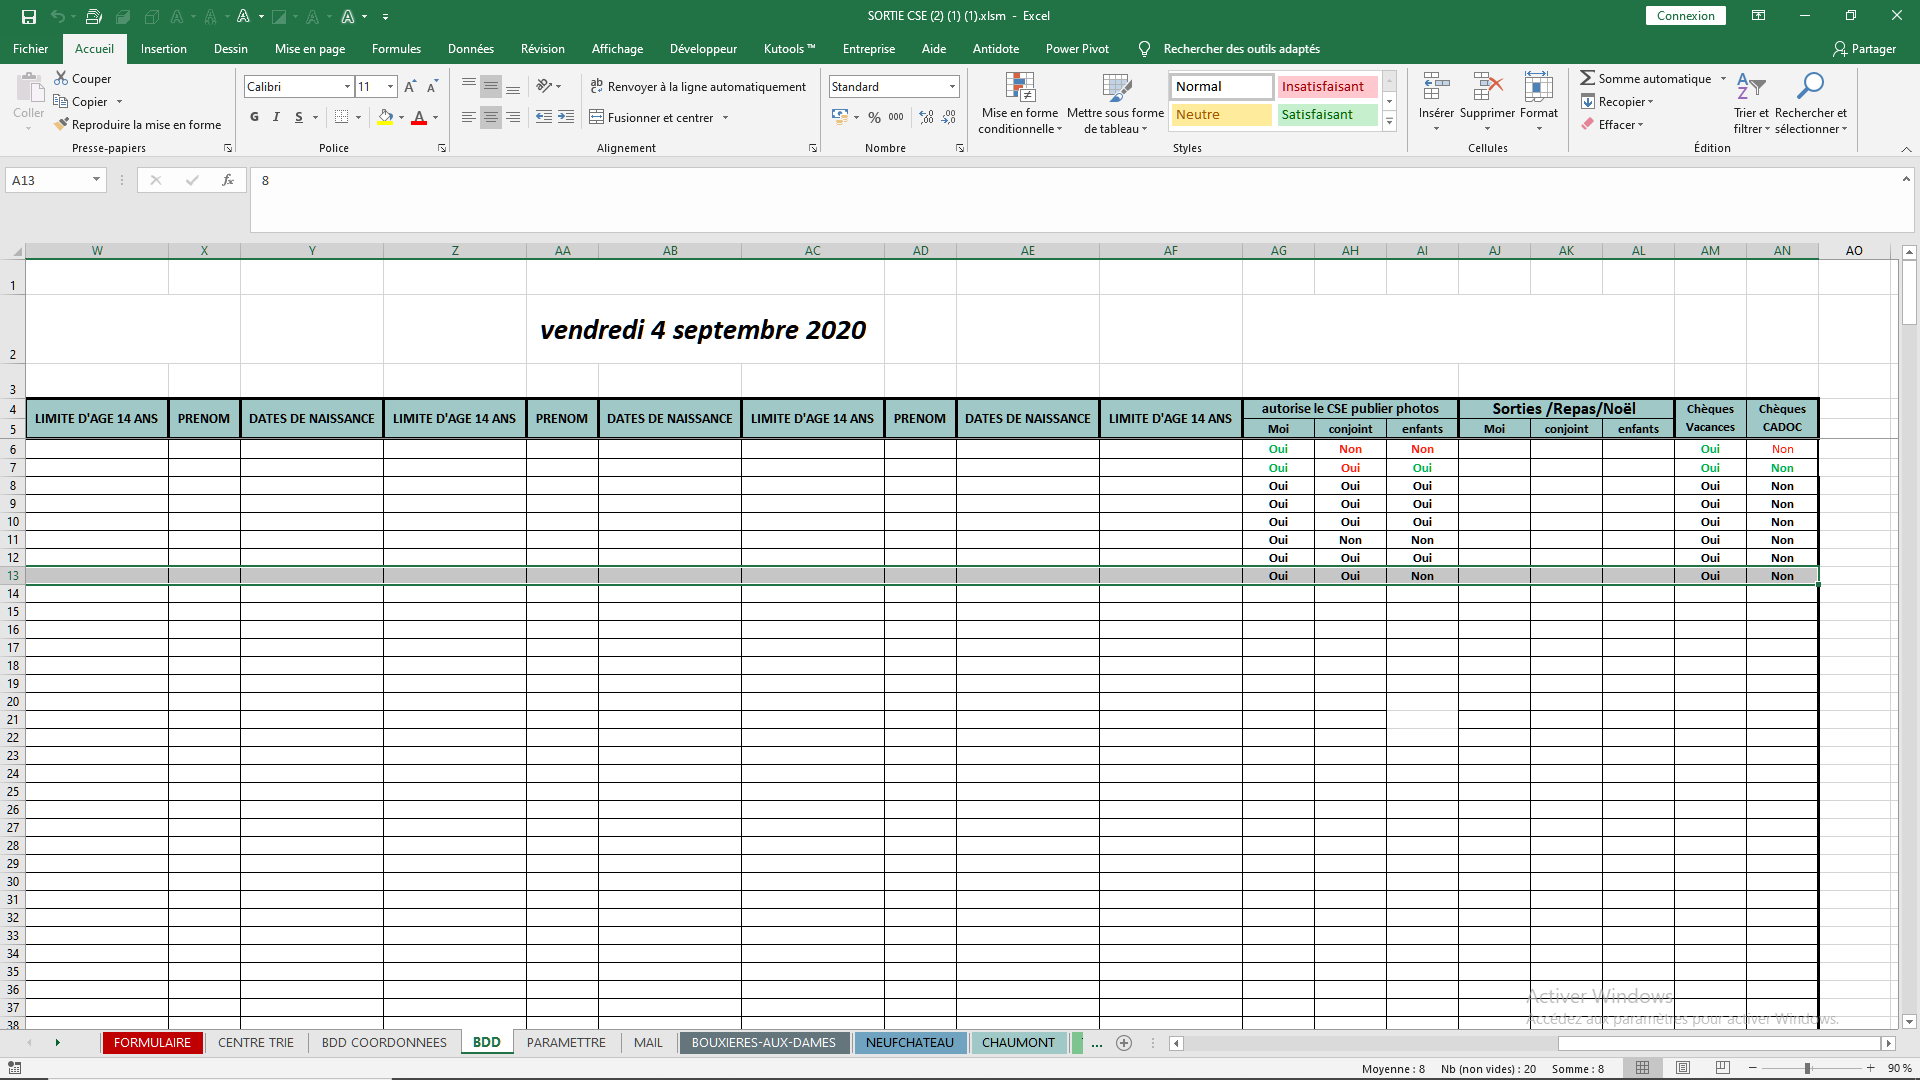Click the AutoSum sigma icon

[1587, 78]
